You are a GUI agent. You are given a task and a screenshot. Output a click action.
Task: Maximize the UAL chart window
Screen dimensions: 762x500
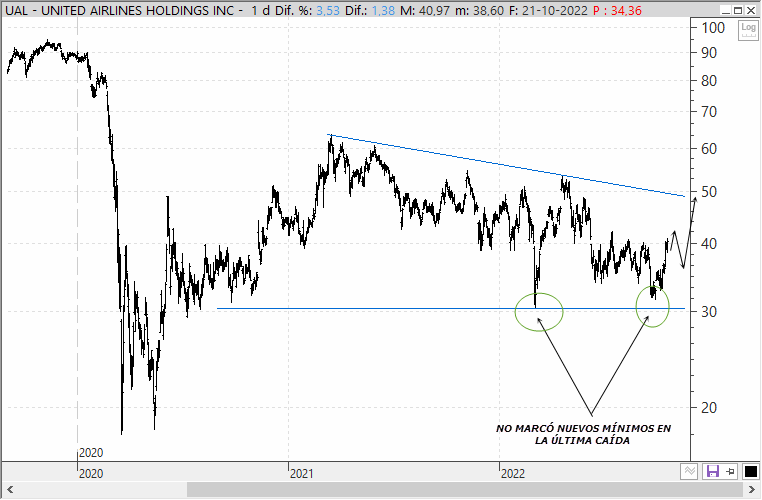pyautogui.click(x=738, y=10)
